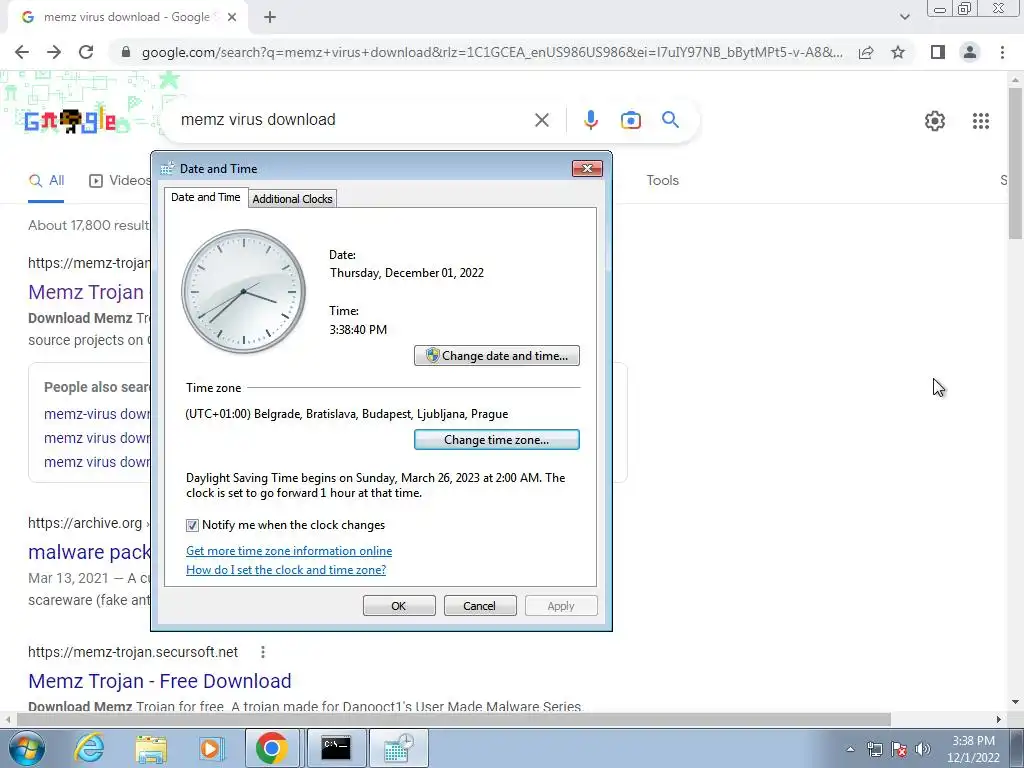Select the Date and Time tab
The image size is (1024, 768).
coord(206,197)
